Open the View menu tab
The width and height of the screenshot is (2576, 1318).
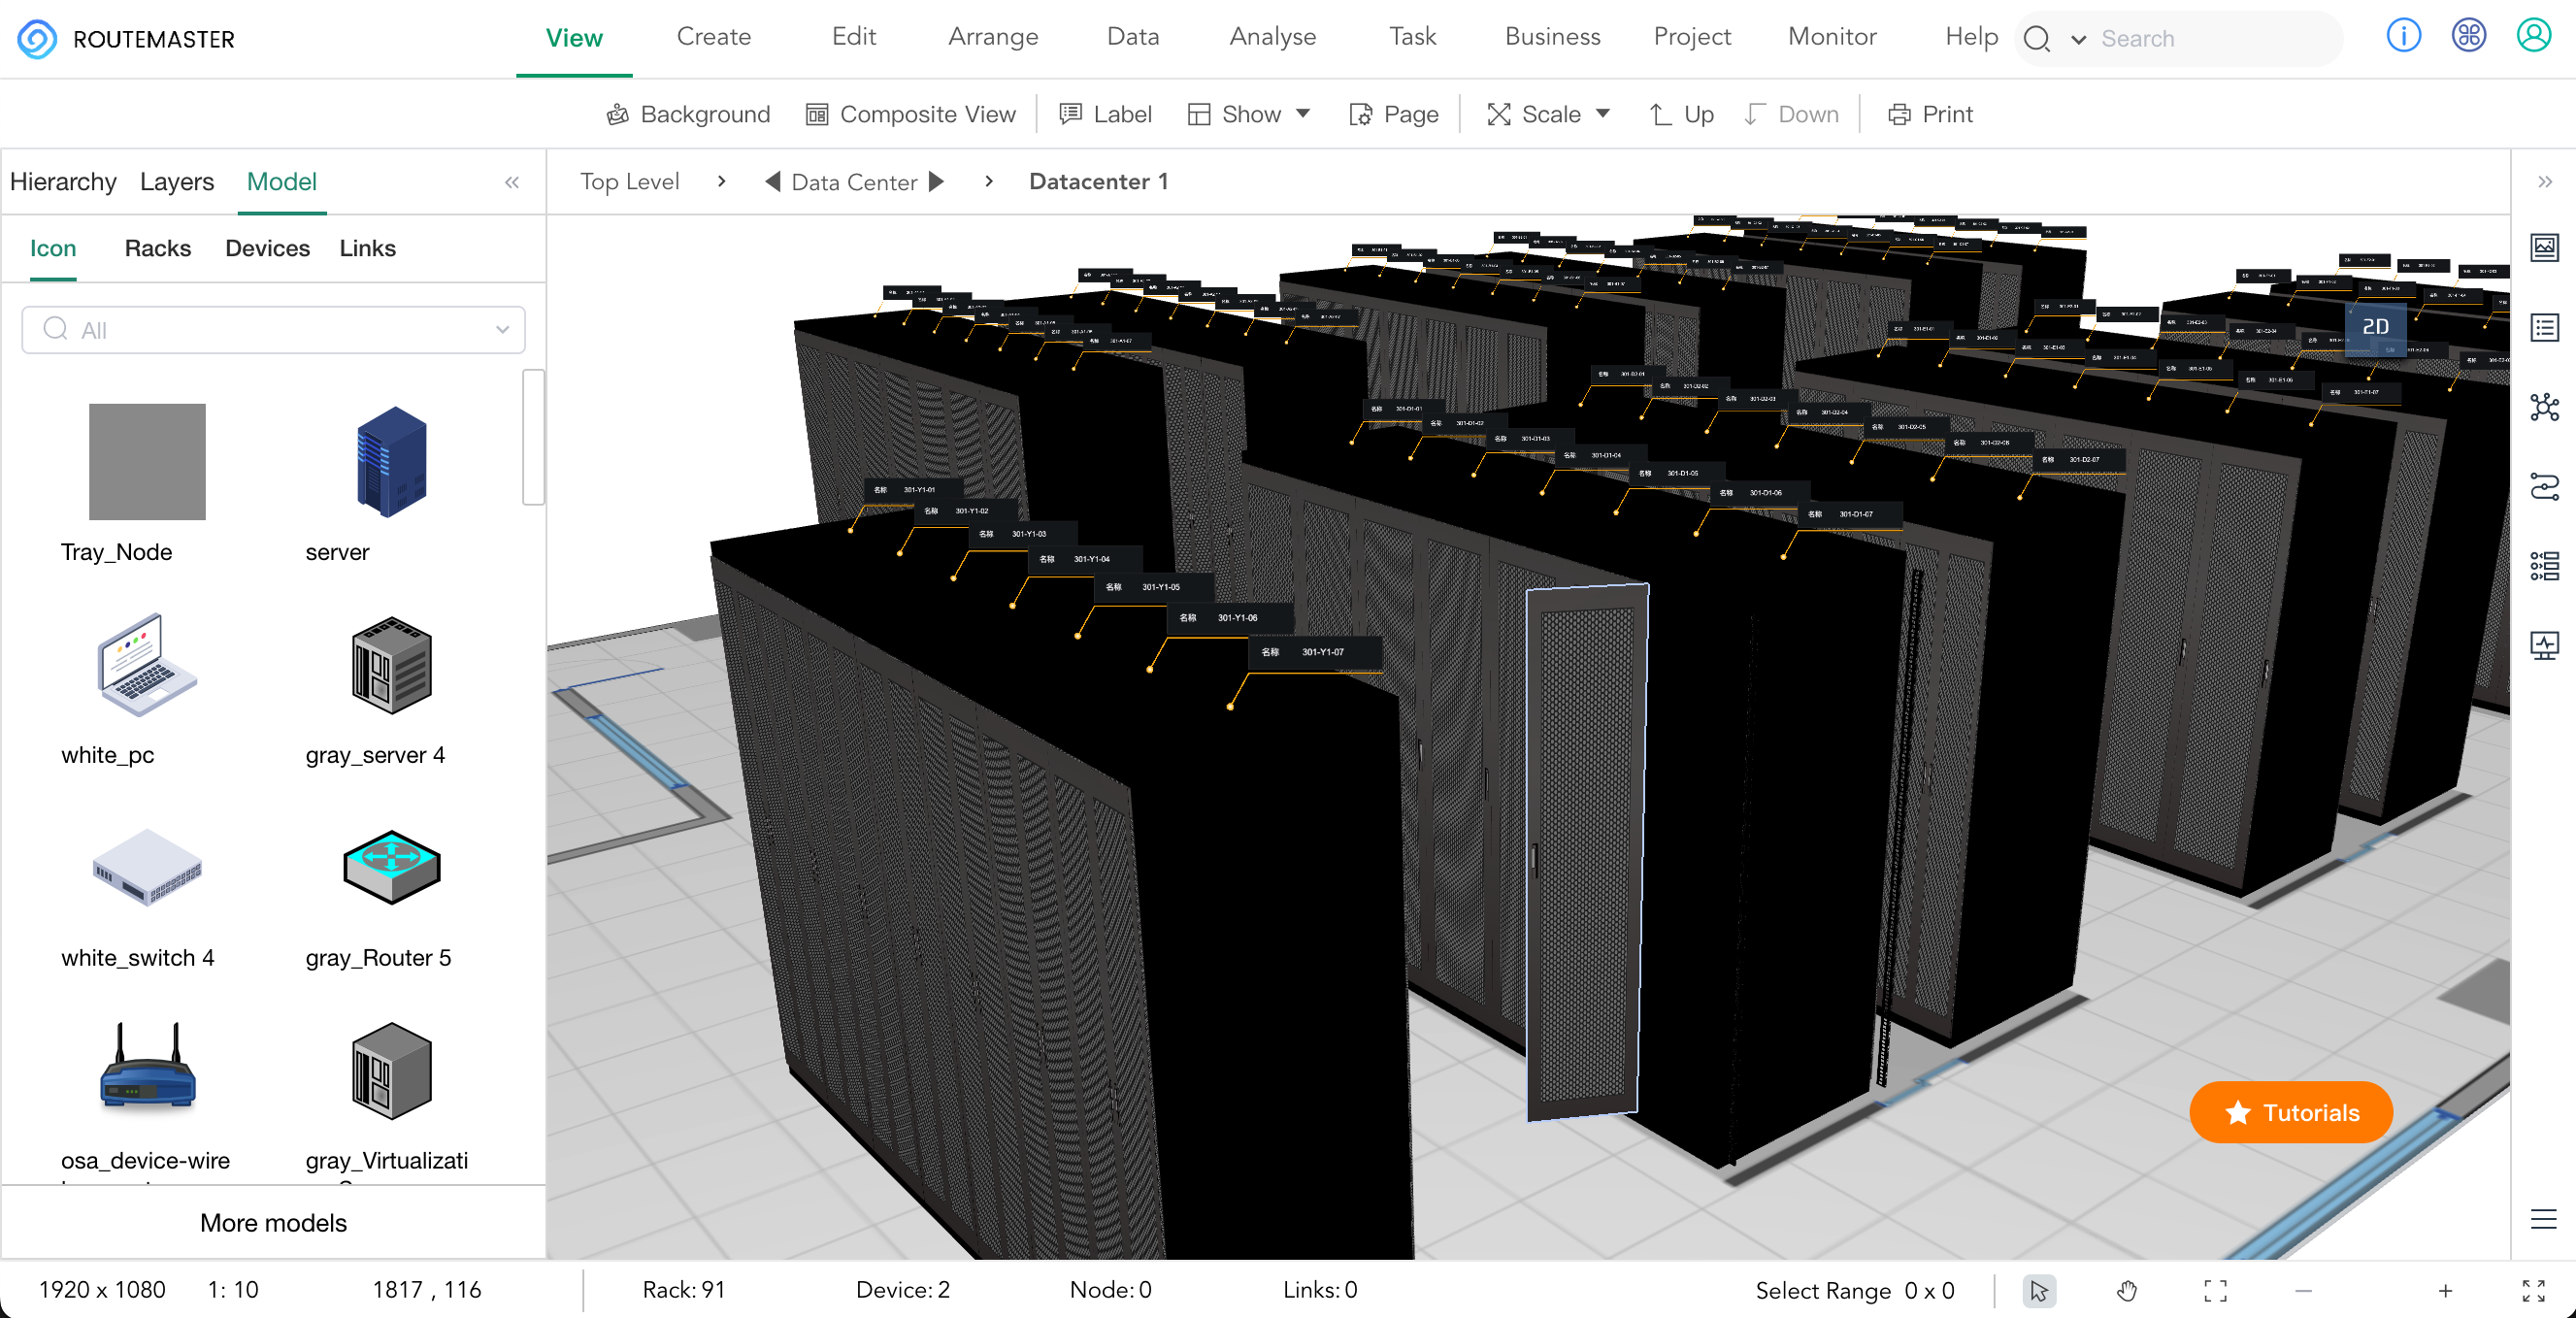click(x=573, y=38)
